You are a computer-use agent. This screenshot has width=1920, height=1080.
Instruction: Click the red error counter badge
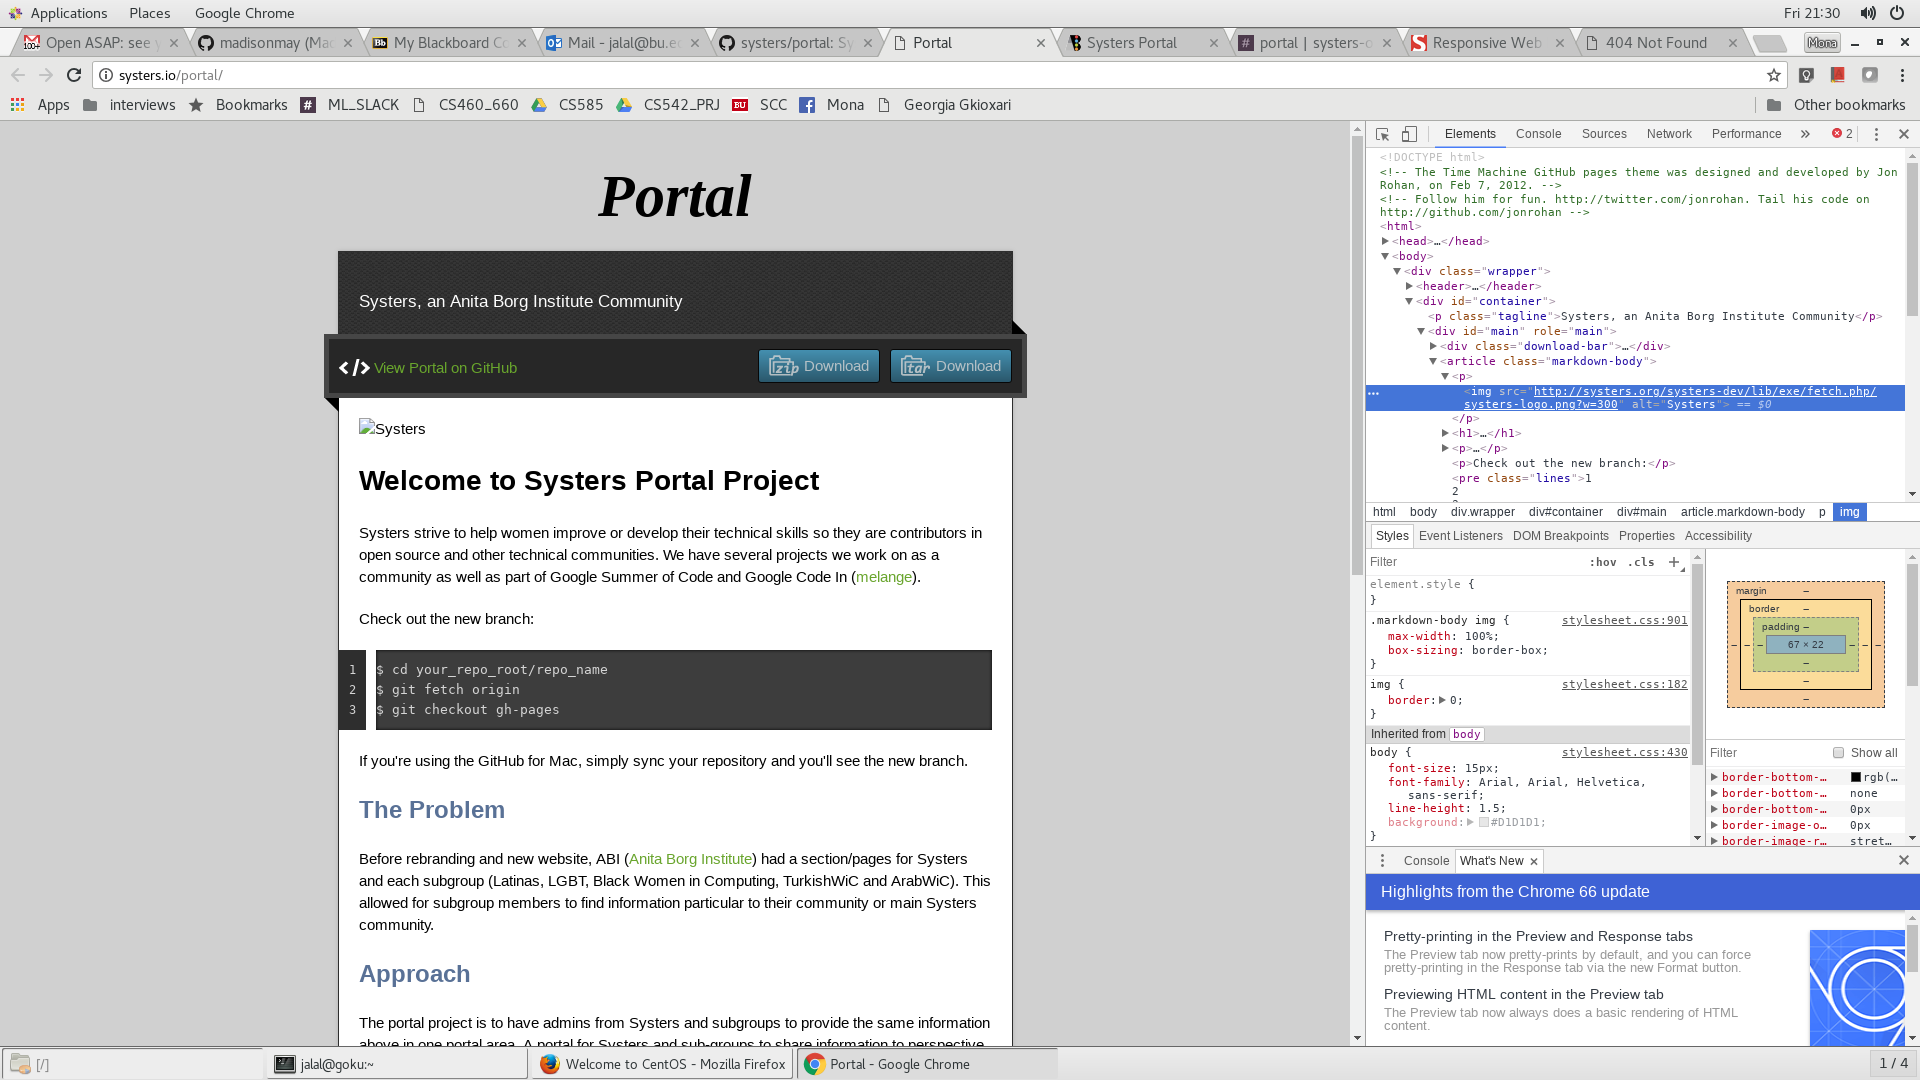coord(1840,133)
